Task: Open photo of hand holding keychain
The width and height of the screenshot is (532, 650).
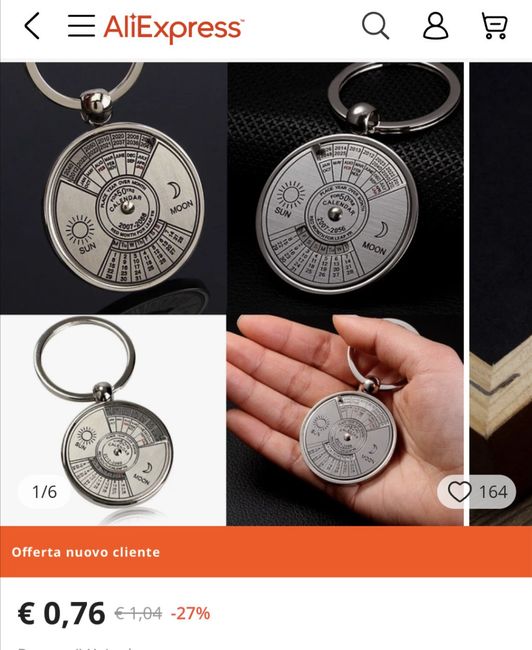Action: 345,420
